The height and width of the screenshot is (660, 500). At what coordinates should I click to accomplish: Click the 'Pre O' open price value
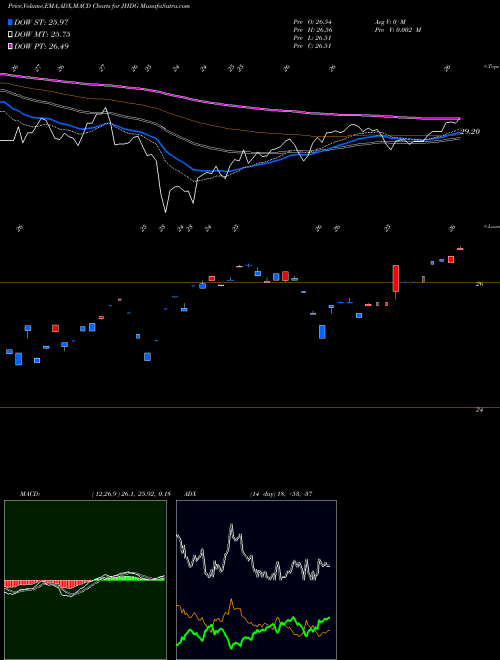(x=313, y=22)
